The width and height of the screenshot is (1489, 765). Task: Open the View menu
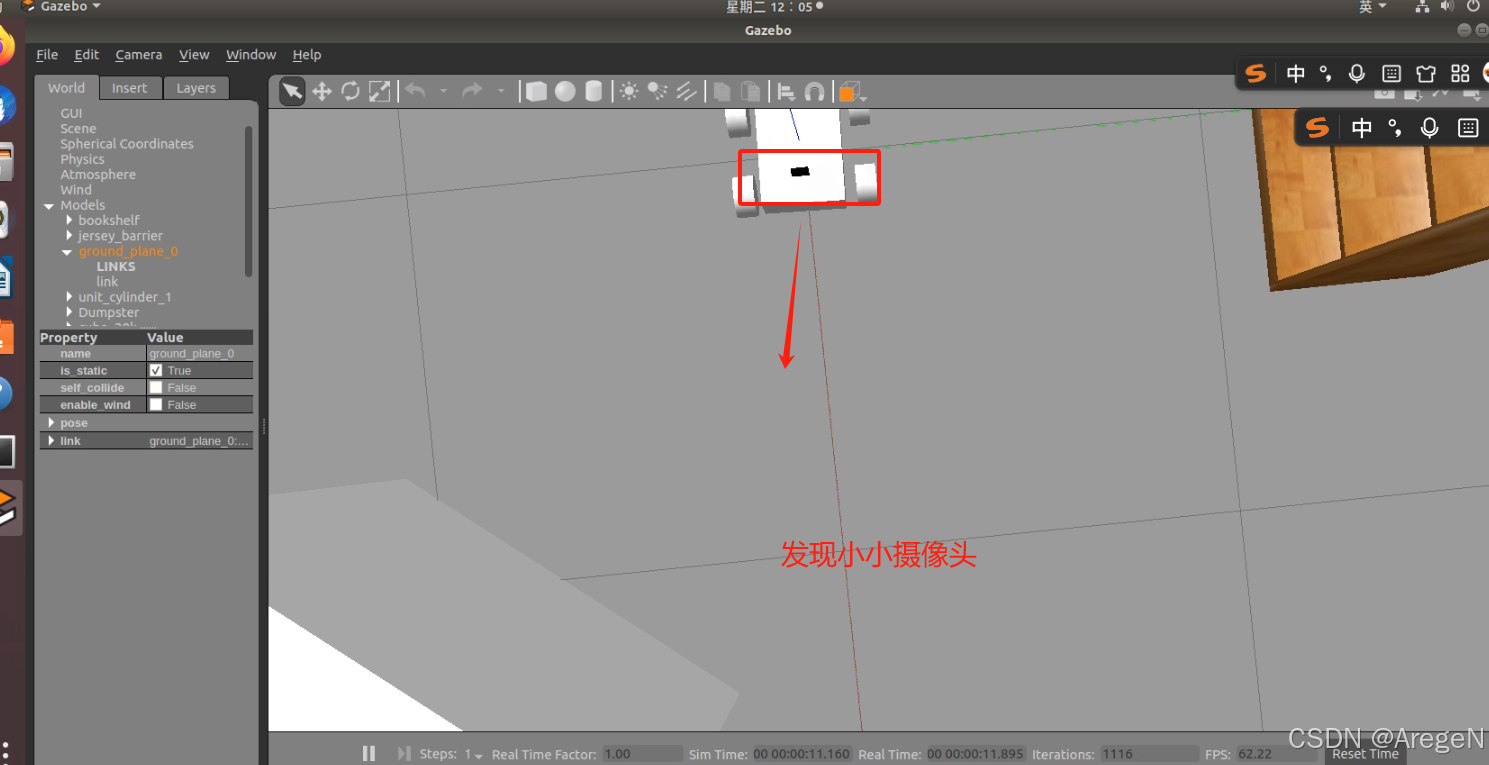click(x=194, y=55)
